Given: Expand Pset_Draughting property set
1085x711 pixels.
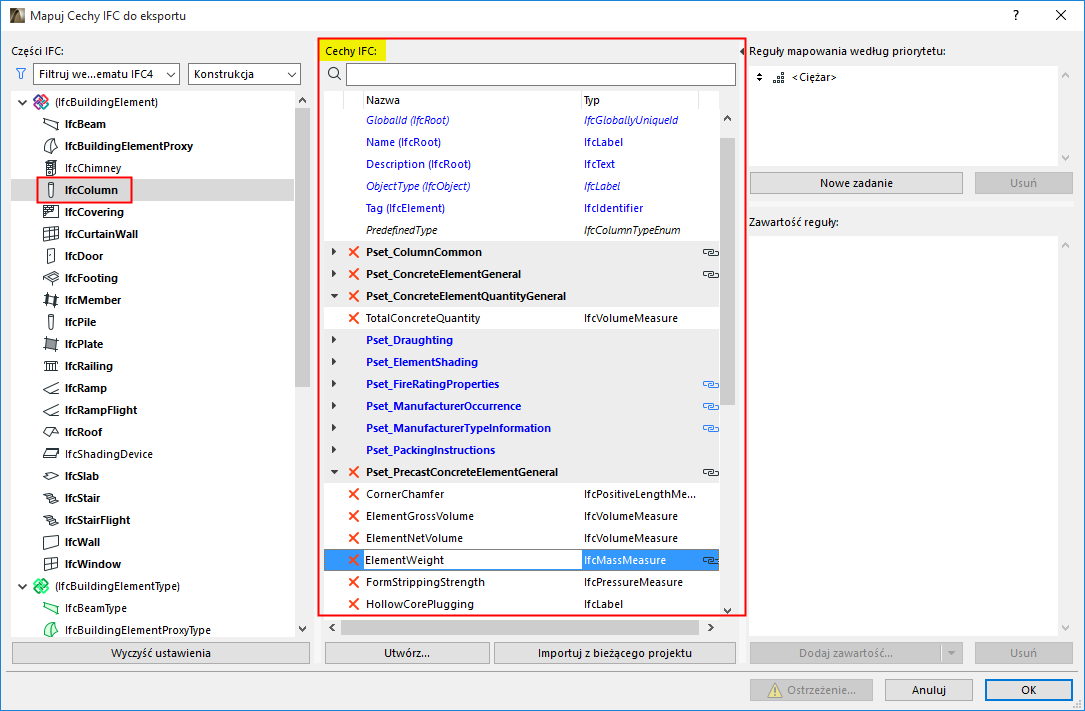Looking at the screenshot, I should [x=334, y=340].
